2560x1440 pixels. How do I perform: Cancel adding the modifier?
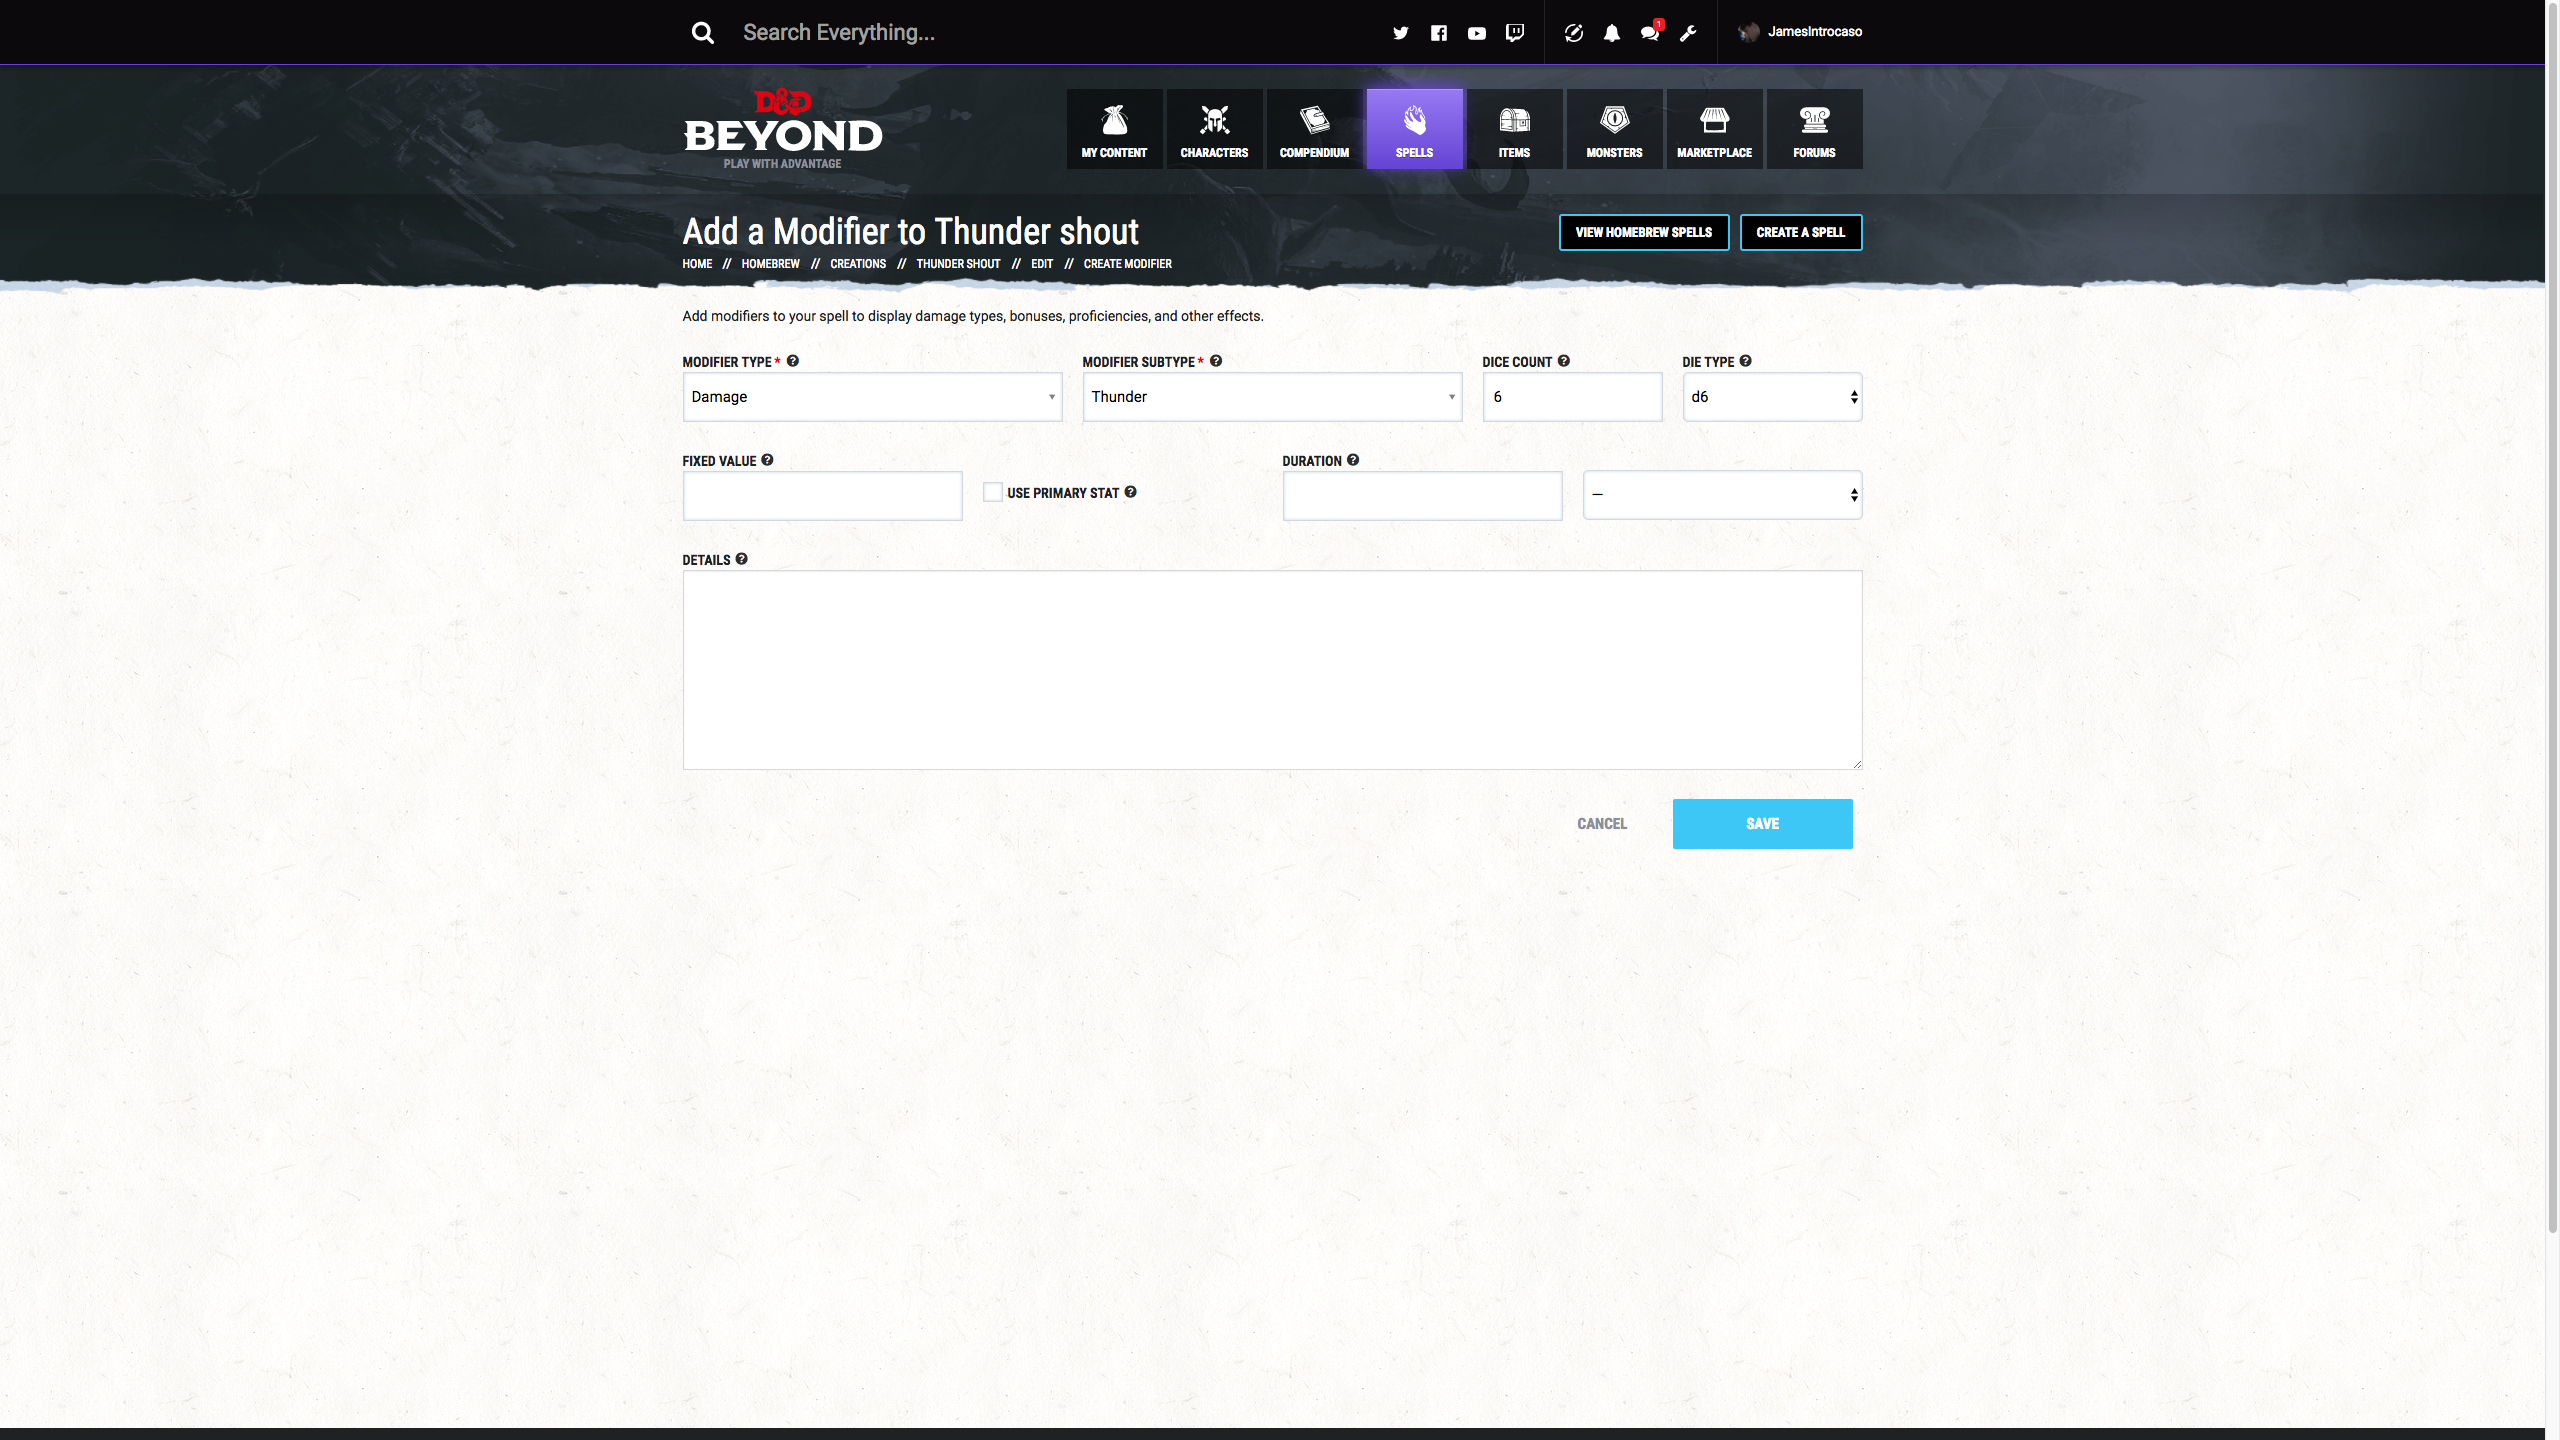pyautogui.click(x=1602, y=824)
